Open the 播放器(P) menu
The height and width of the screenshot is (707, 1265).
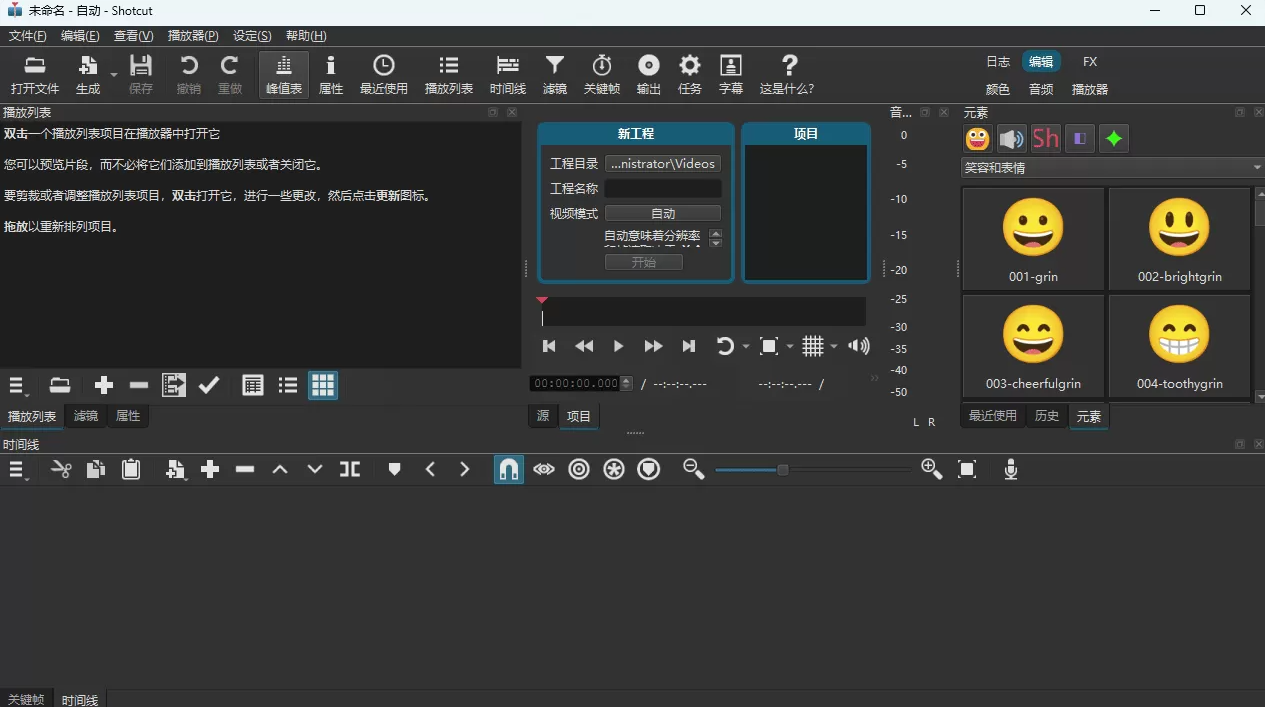click(x=193, y=36)
